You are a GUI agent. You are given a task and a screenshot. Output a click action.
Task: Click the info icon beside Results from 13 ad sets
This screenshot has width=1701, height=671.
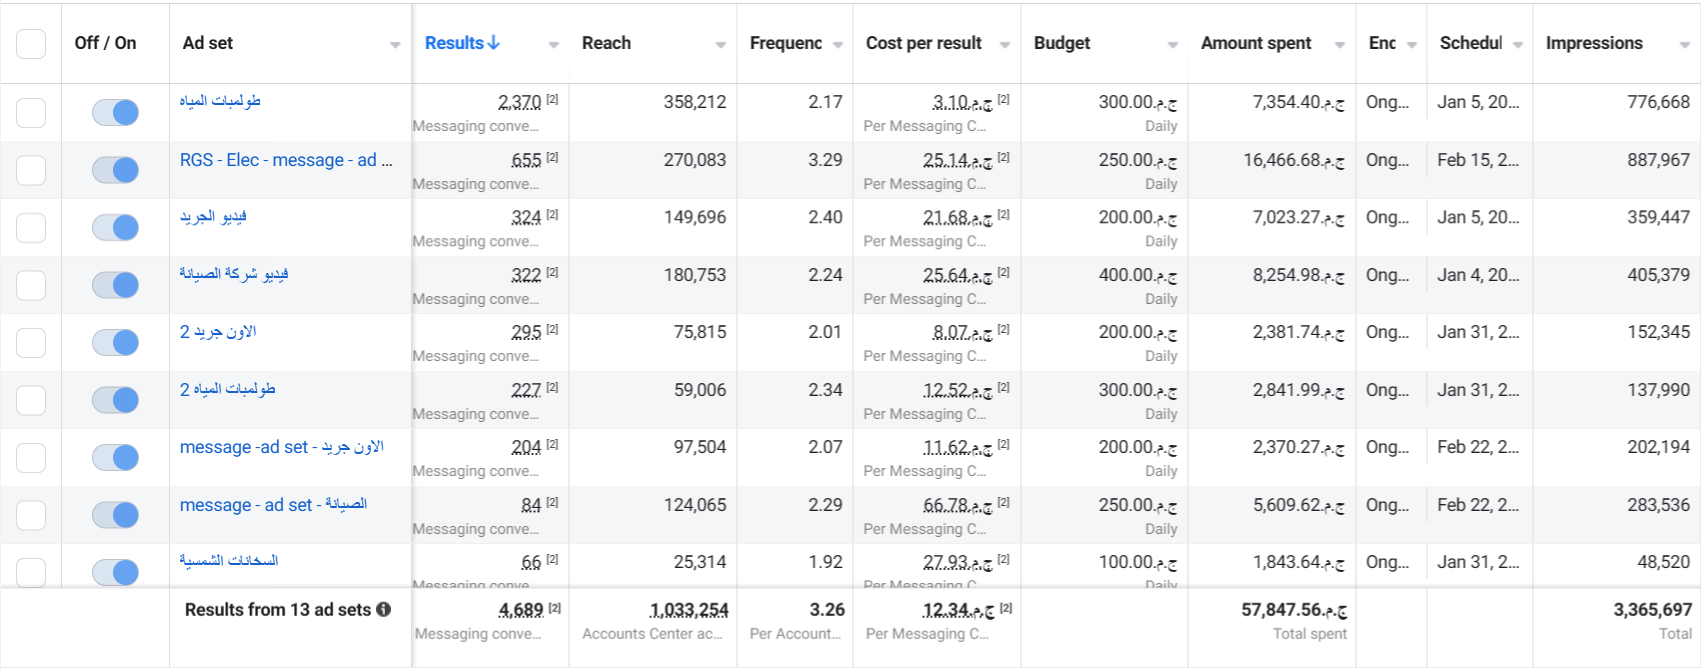coord(384,610)
